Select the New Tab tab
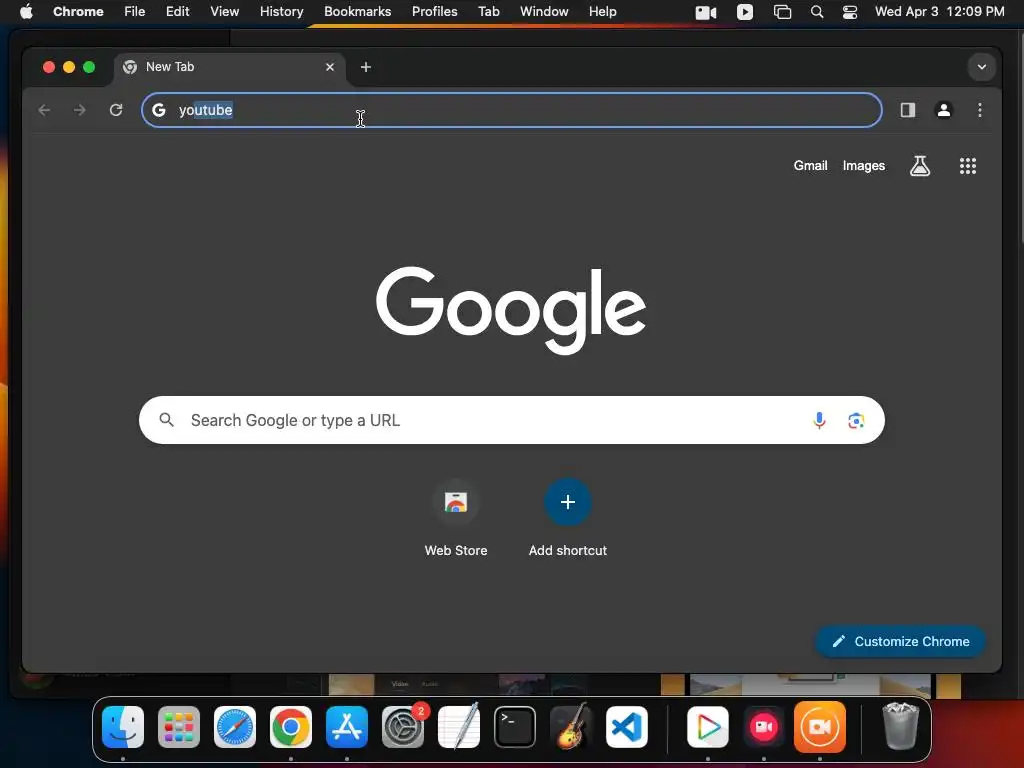Viewport: 1024px width, 768px height. [230, 67]
